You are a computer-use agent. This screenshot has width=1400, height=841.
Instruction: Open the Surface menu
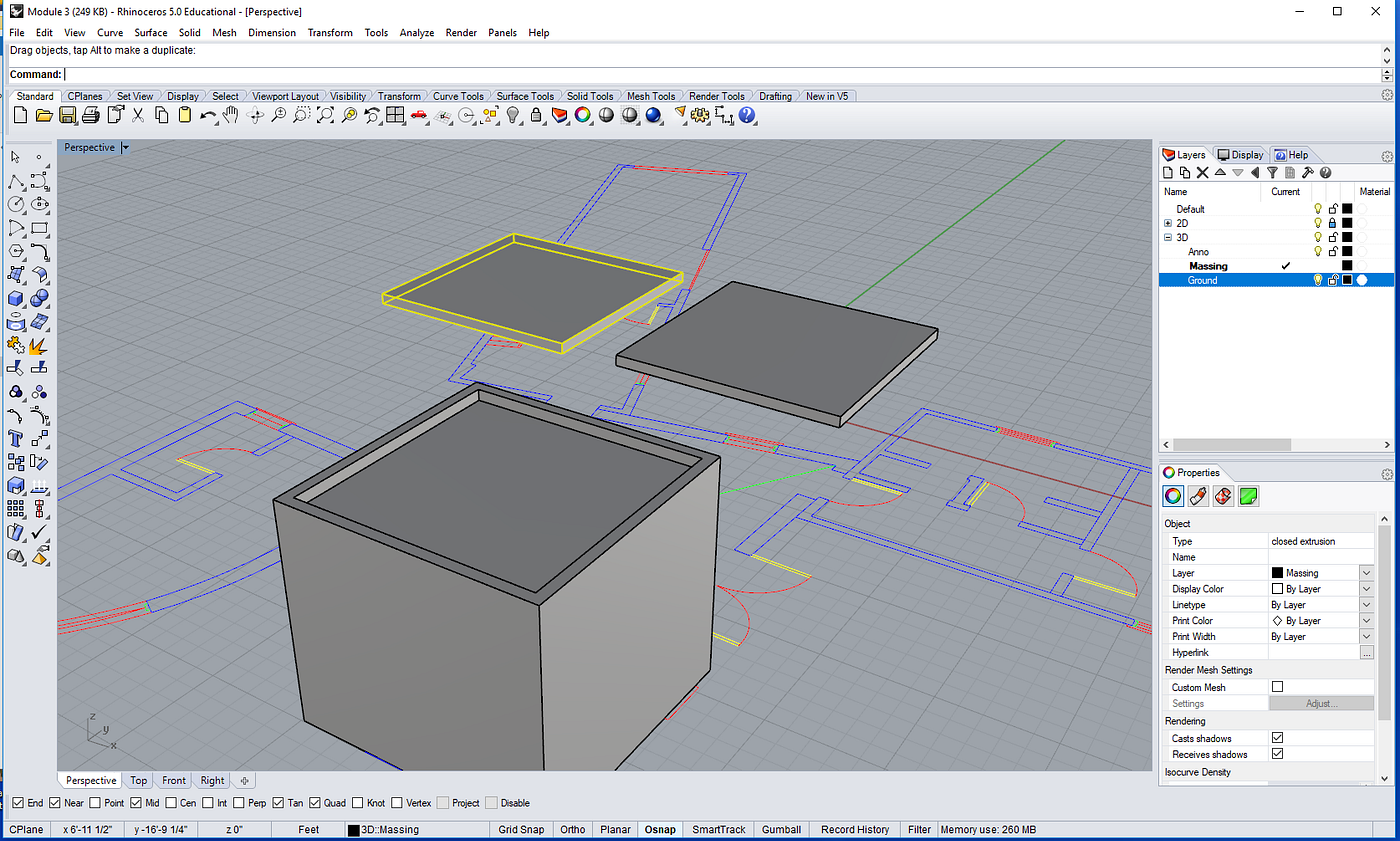pos(151,33)
